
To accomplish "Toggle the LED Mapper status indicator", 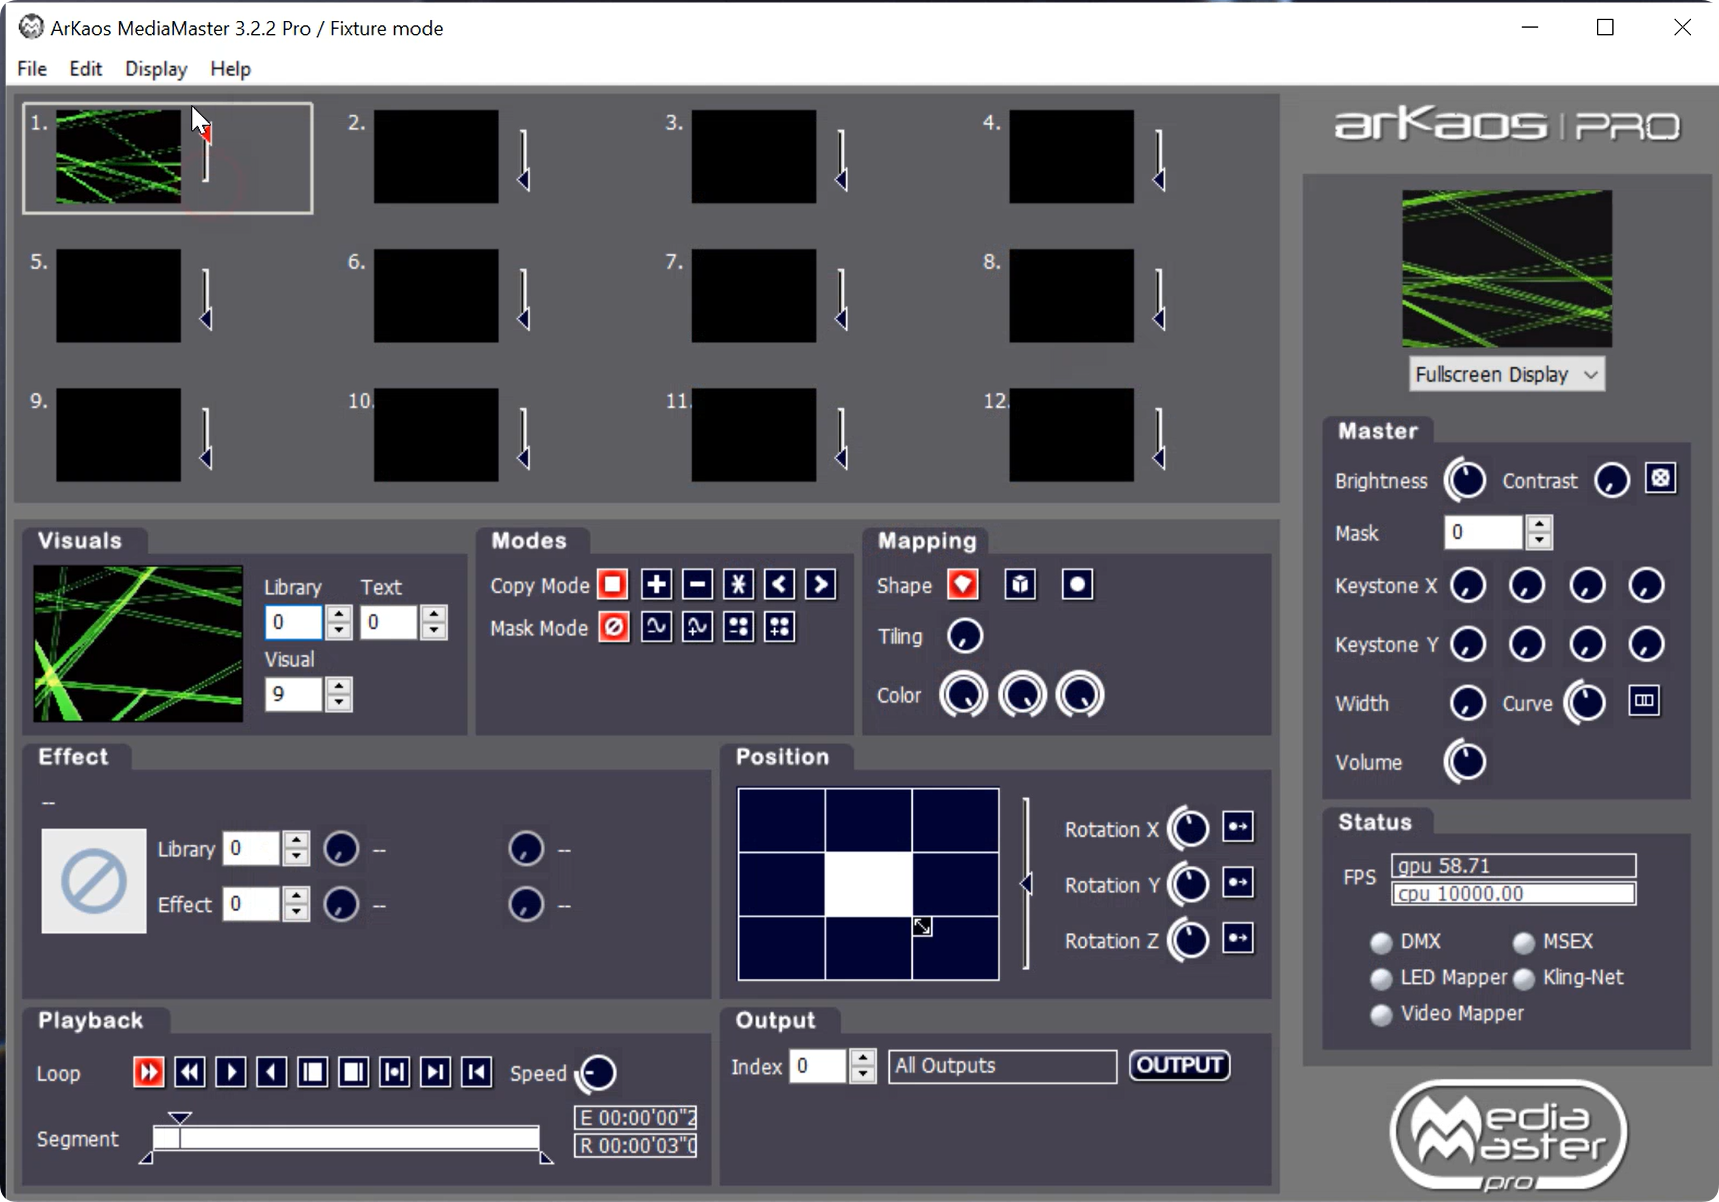I will (1381, 978).
